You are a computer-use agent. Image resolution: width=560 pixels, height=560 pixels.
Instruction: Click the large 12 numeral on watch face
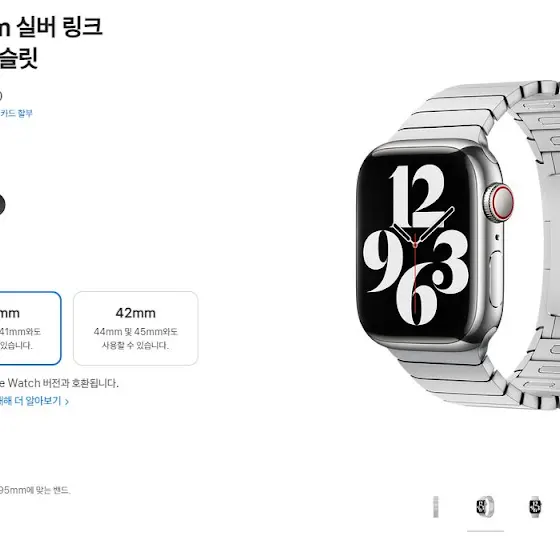point(417,196)
